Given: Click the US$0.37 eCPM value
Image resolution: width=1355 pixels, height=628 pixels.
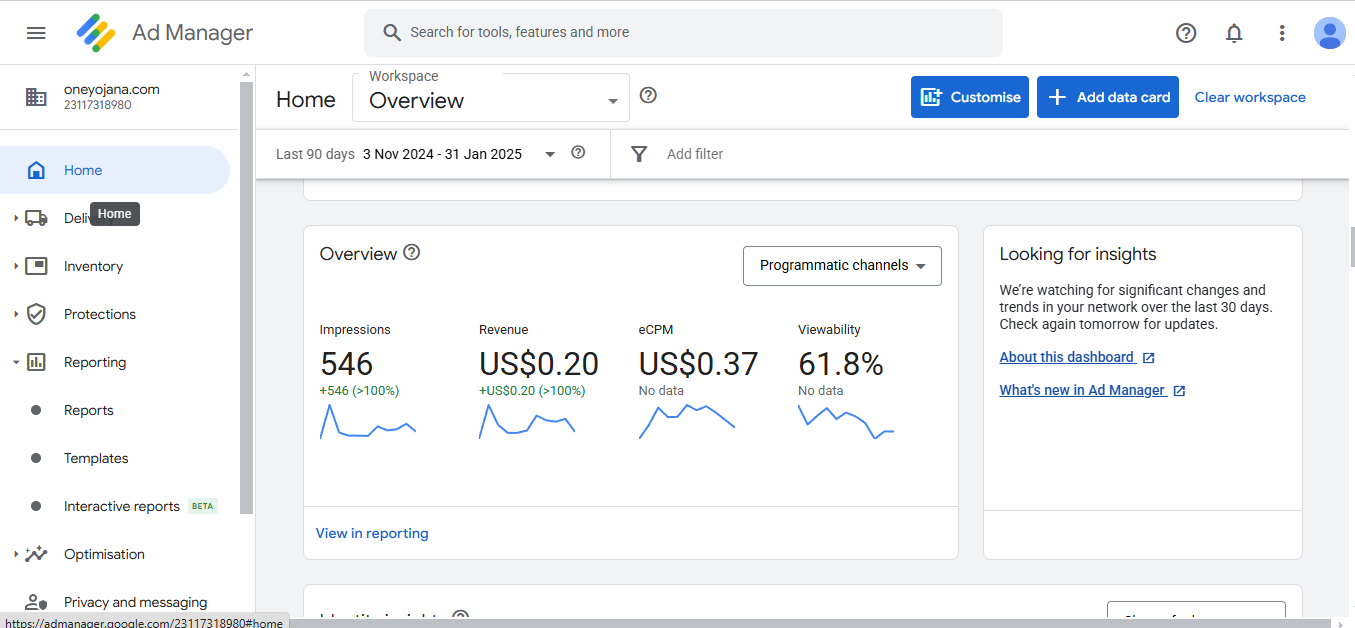Looking at the screenshot, I should 699,364.
